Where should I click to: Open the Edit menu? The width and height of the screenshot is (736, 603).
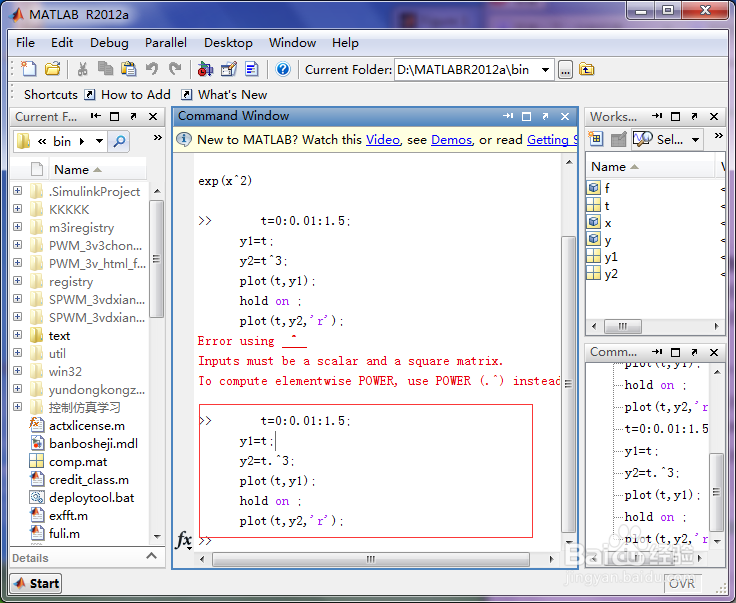click(62, 43)
